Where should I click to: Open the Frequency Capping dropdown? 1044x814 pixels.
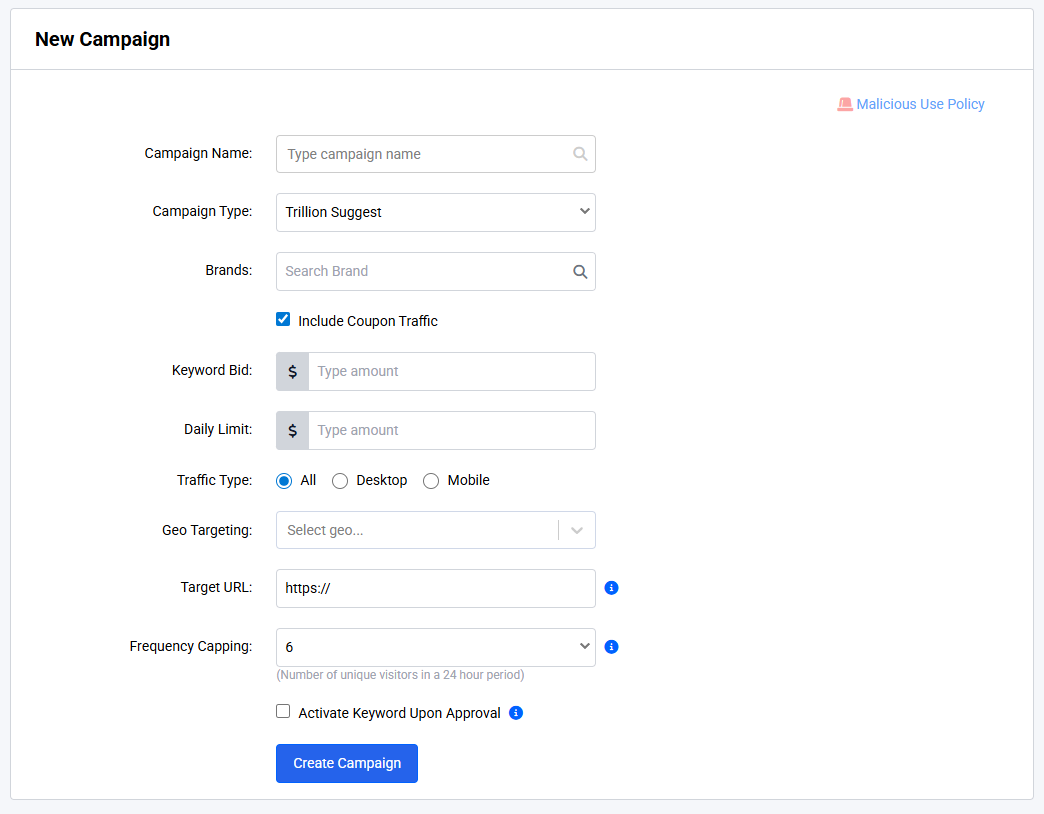(435, 647)
